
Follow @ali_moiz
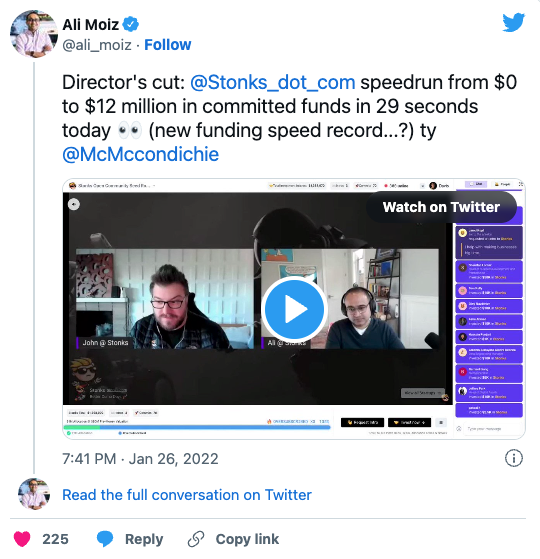pyautogui.click(x=168, y=45)
